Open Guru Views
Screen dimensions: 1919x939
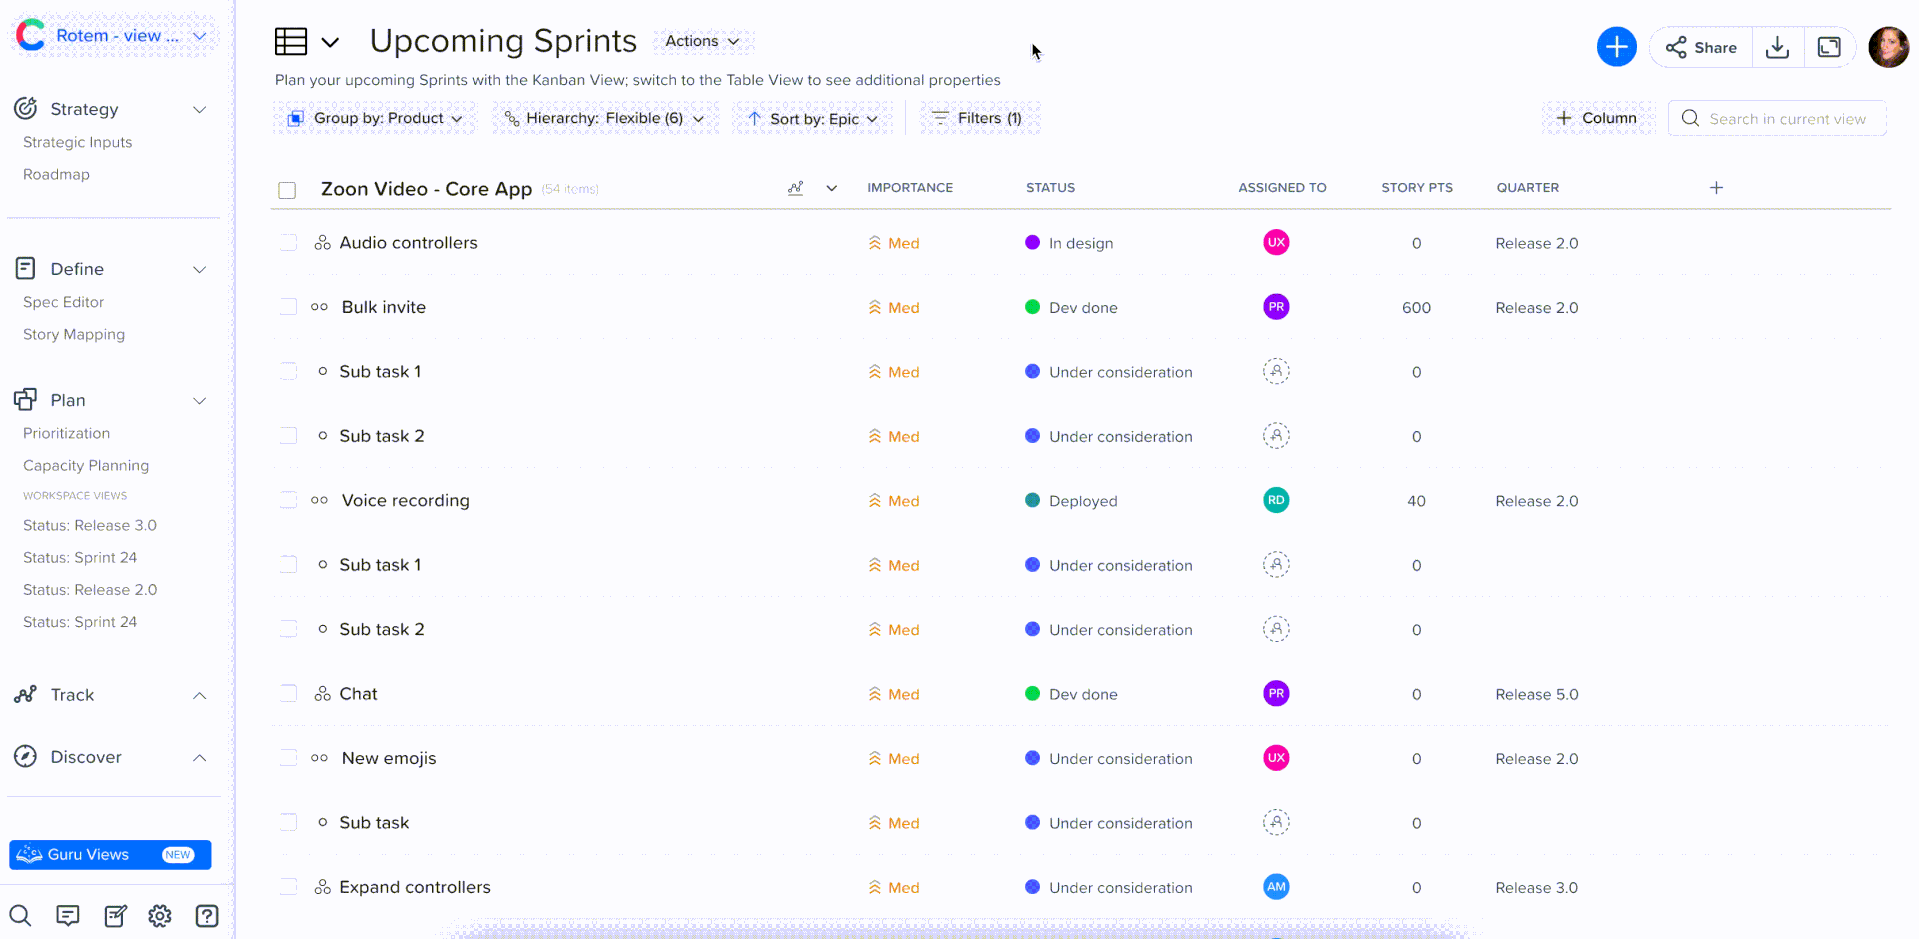pos(110,854)
